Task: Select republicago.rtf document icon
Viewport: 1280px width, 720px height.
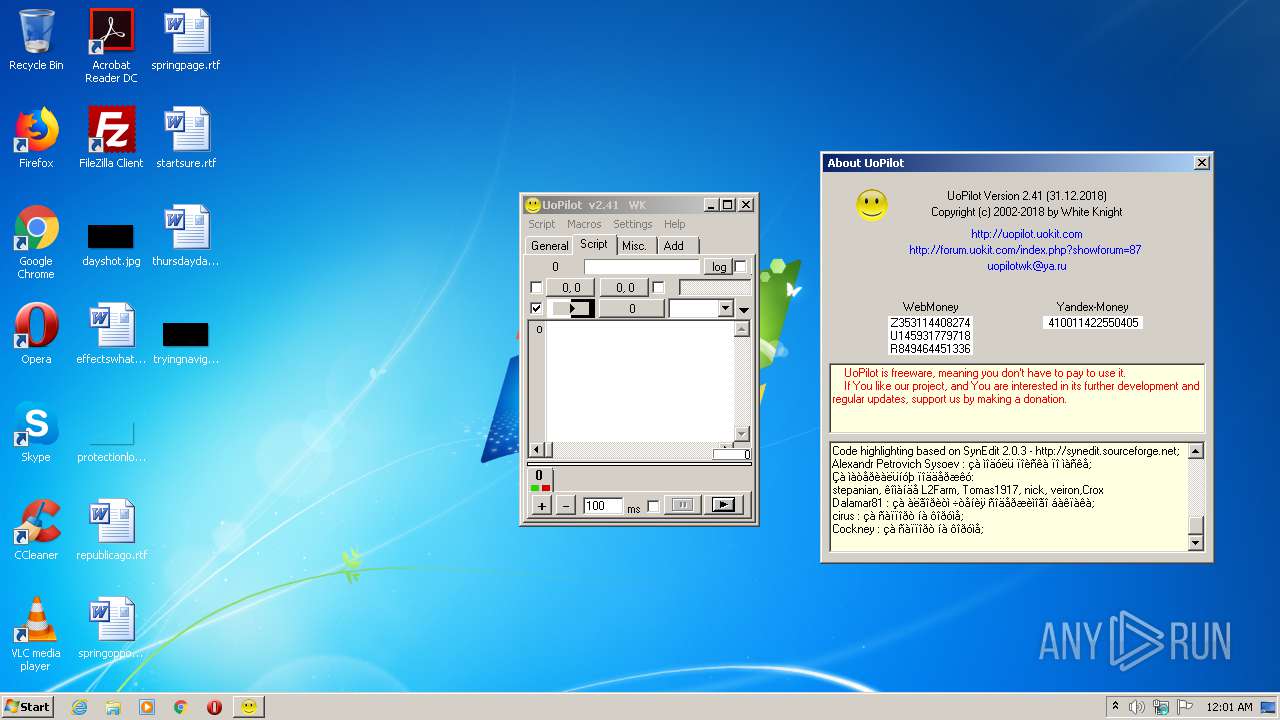Action: click(x=111, y=530)
